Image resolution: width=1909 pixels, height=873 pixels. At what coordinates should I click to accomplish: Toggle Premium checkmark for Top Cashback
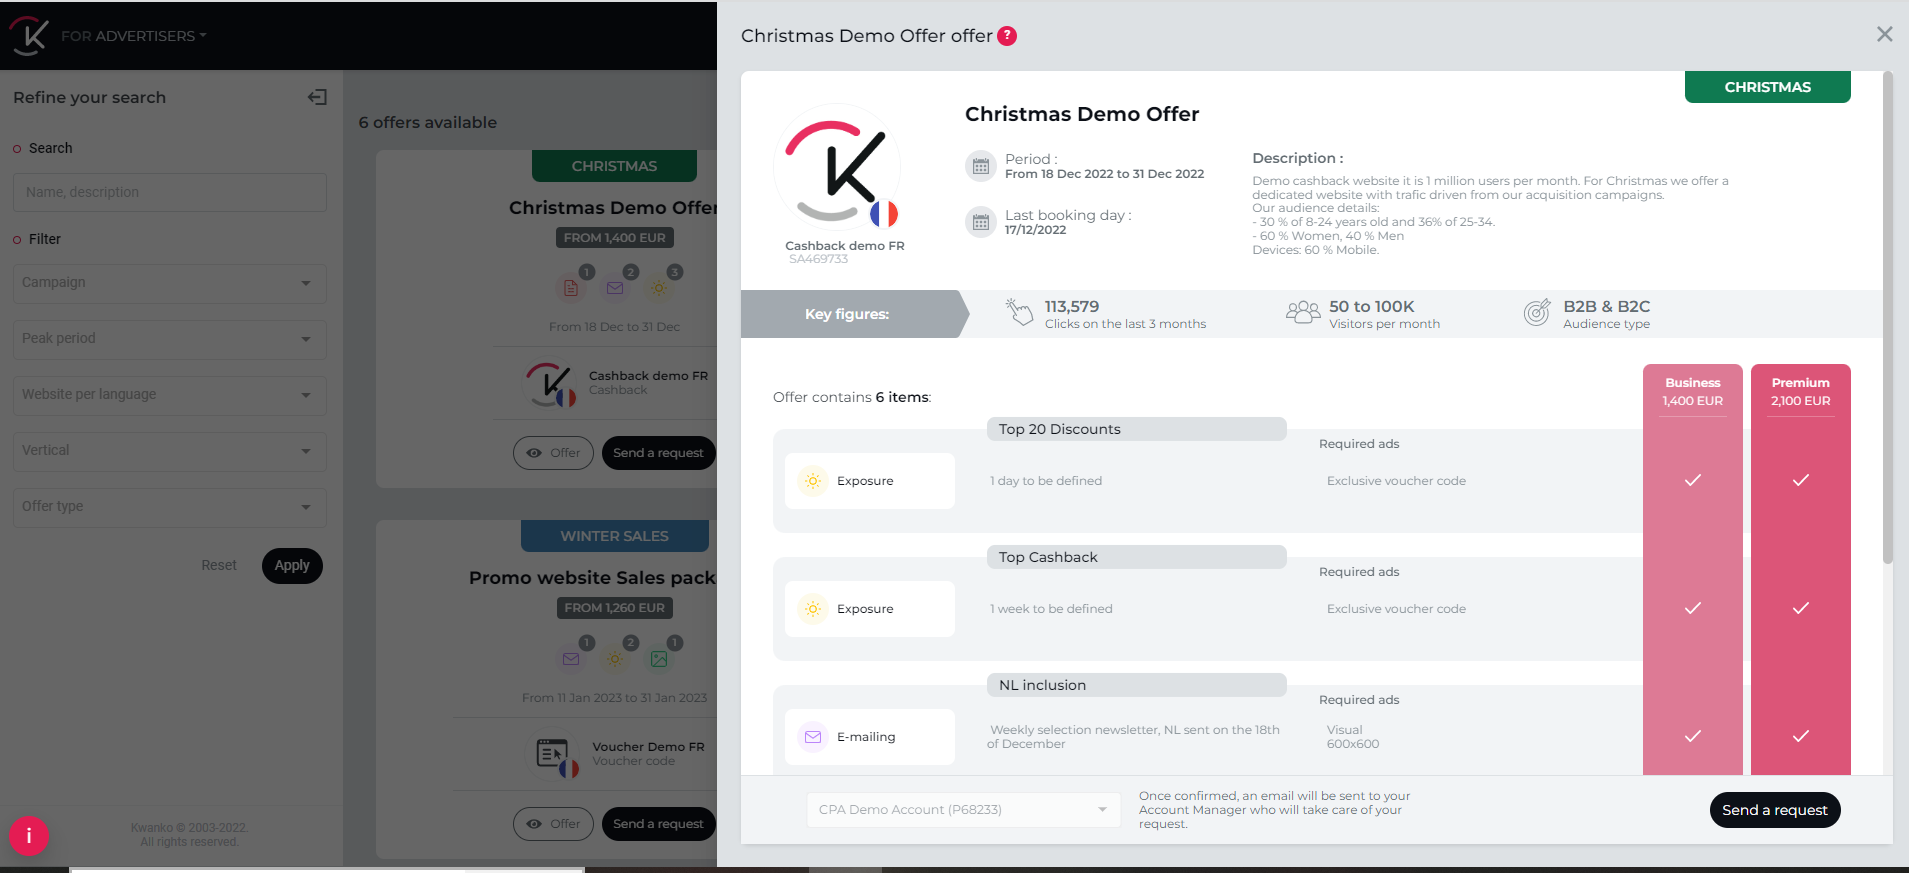click(x=1800, y=608)
